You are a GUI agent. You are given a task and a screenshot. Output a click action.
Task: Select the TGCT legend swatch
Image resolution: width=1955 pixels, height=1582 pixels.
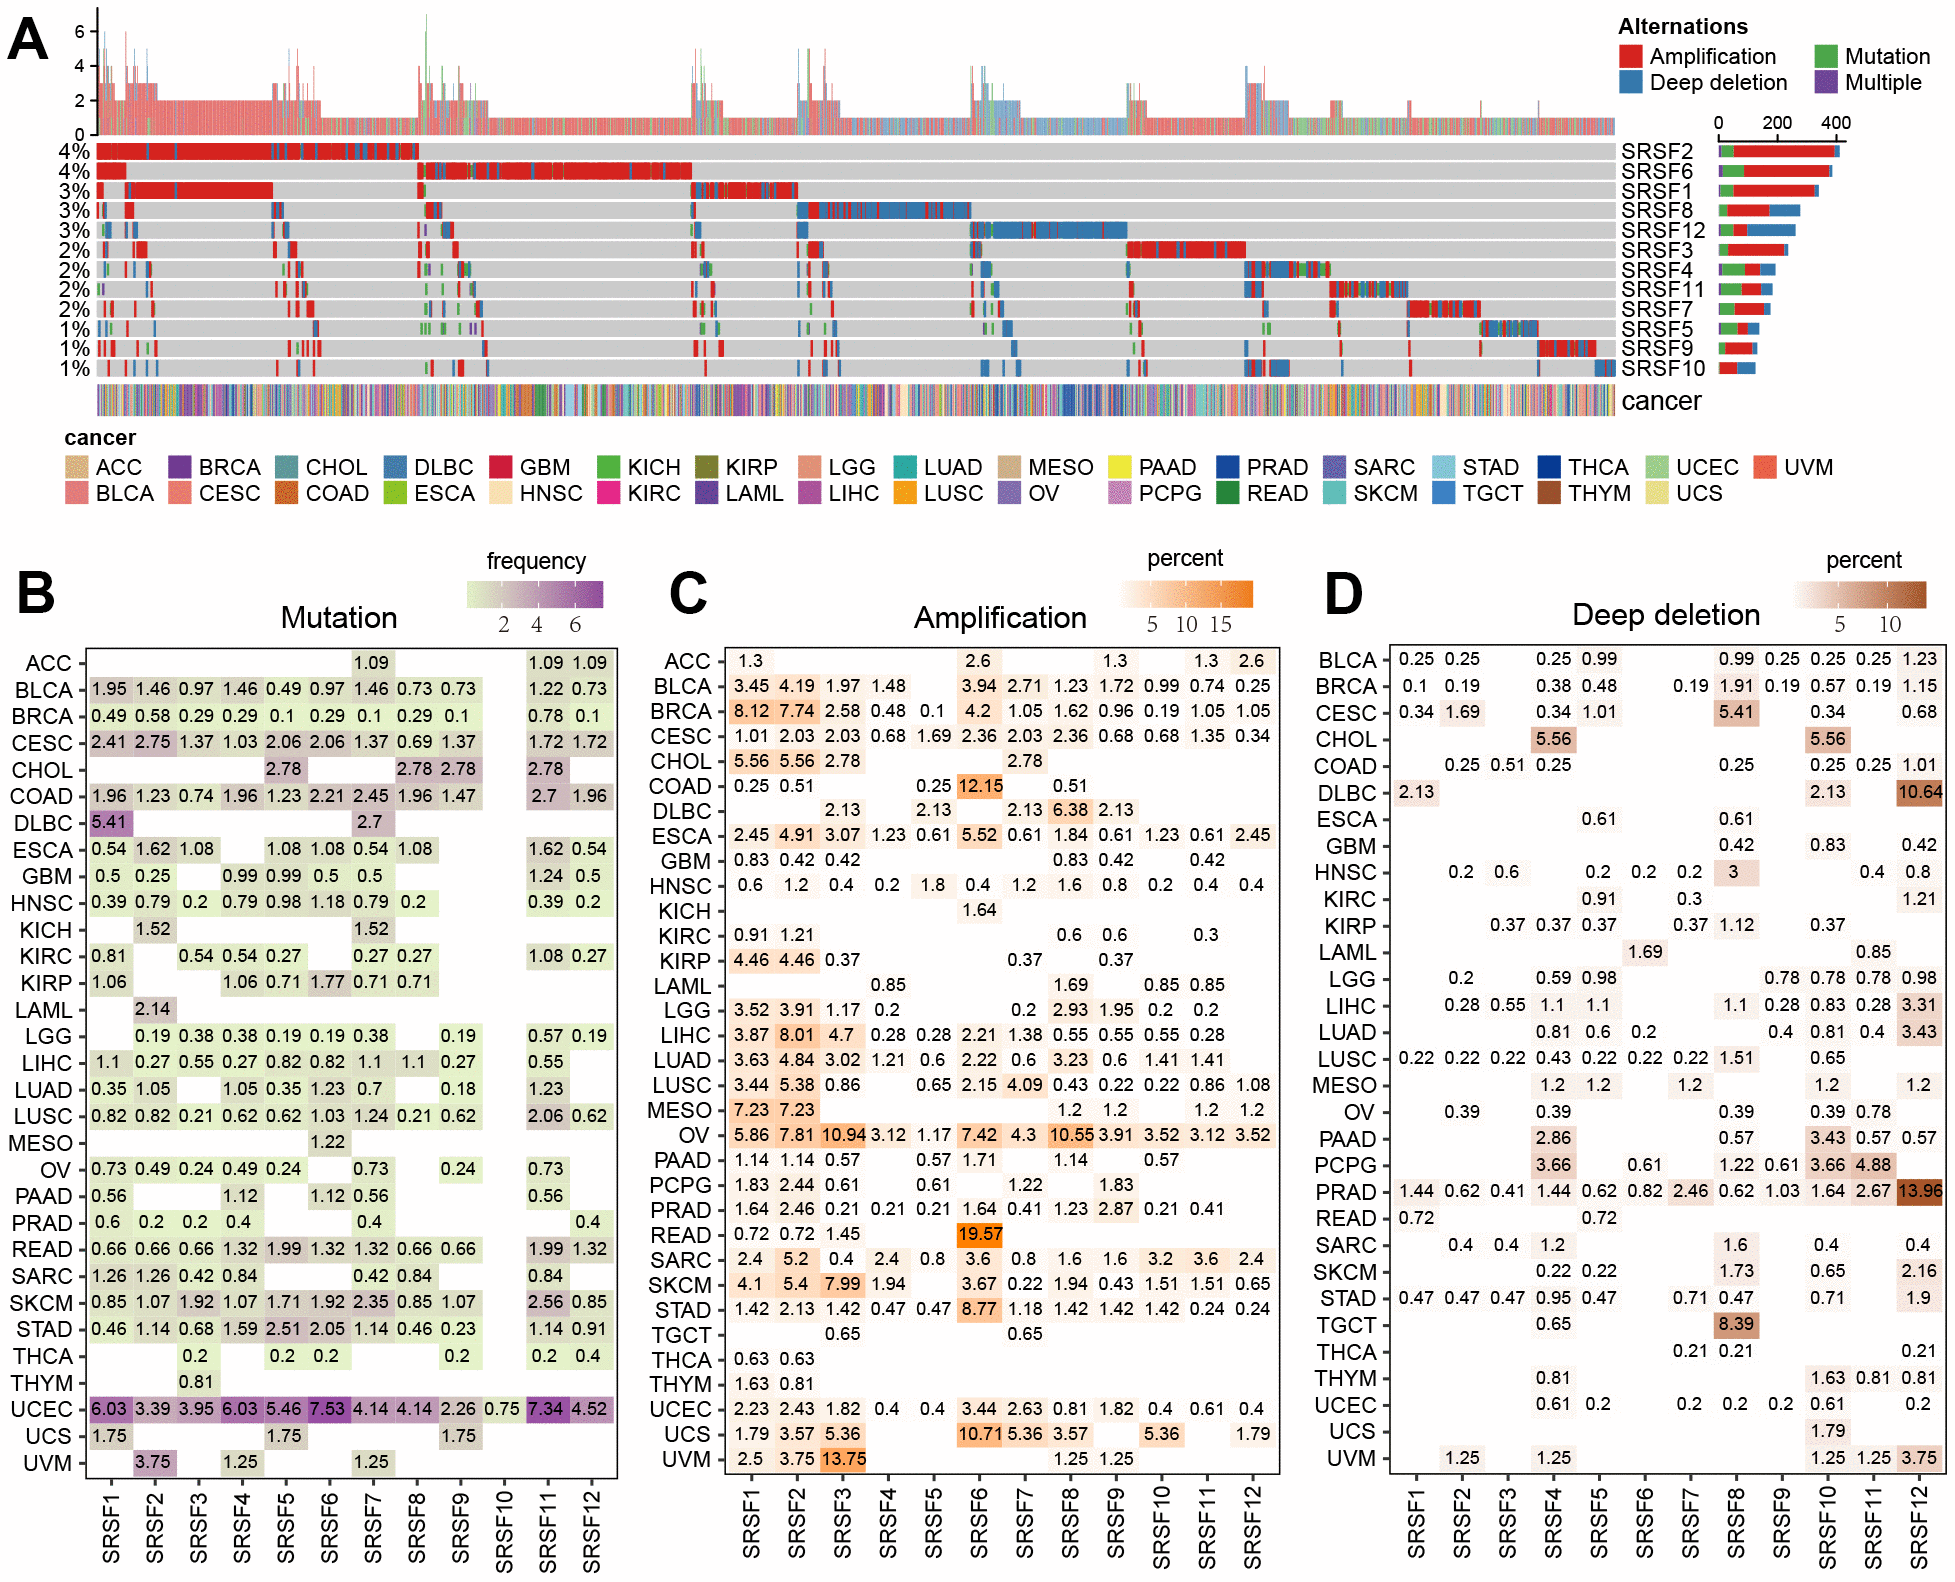[1444, 493]
